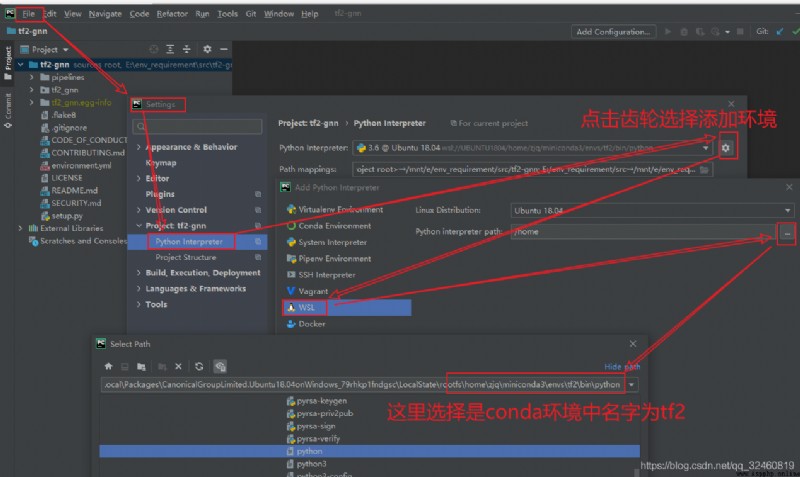Screen dimensions: 800x477
Task: Select Scratches and Consoles node
Action: (x=78, y=241)
